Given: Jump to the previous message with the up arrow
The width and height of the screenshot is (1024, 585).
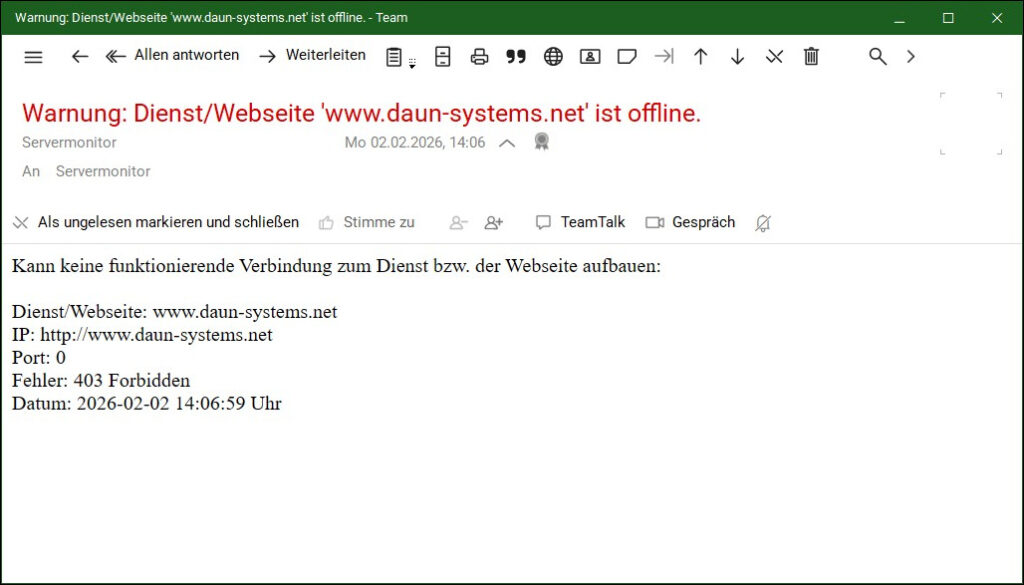Looking at the screenshot, I should coord(700,56).
